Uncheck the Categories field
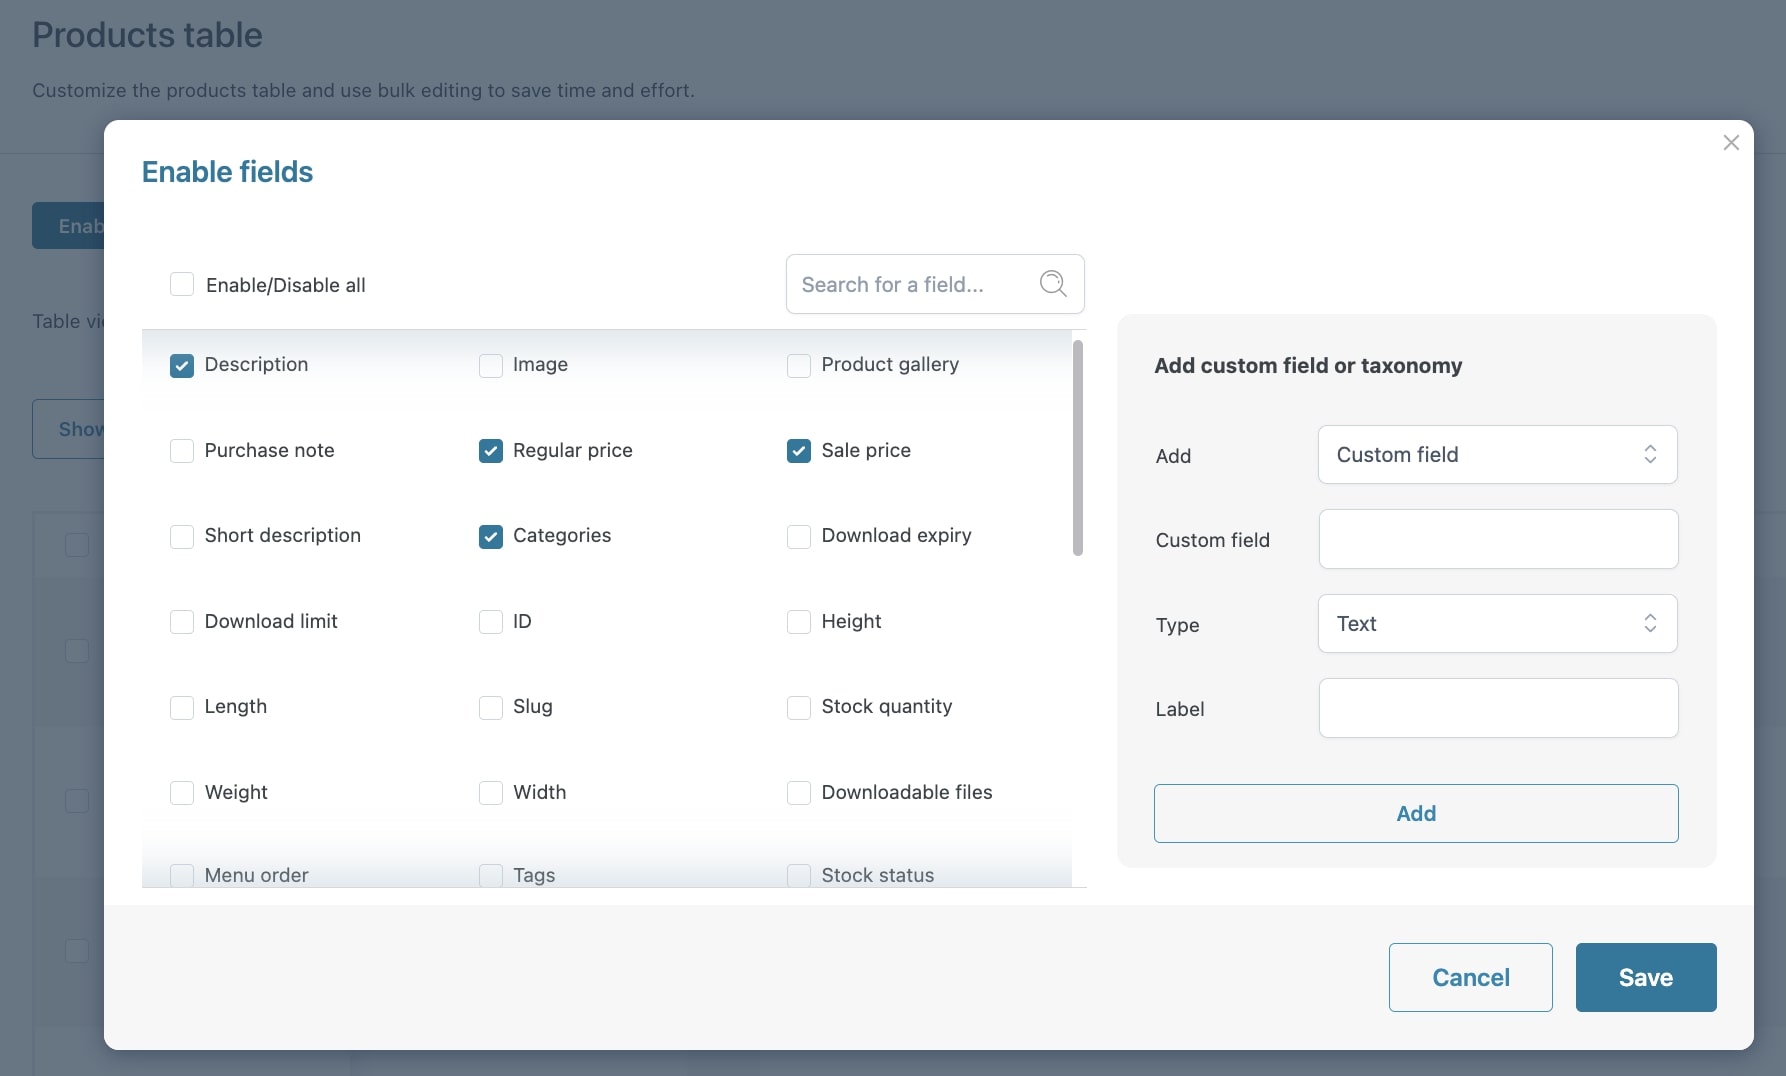Screen dimensions: 1786x1076 click(491, 537)
